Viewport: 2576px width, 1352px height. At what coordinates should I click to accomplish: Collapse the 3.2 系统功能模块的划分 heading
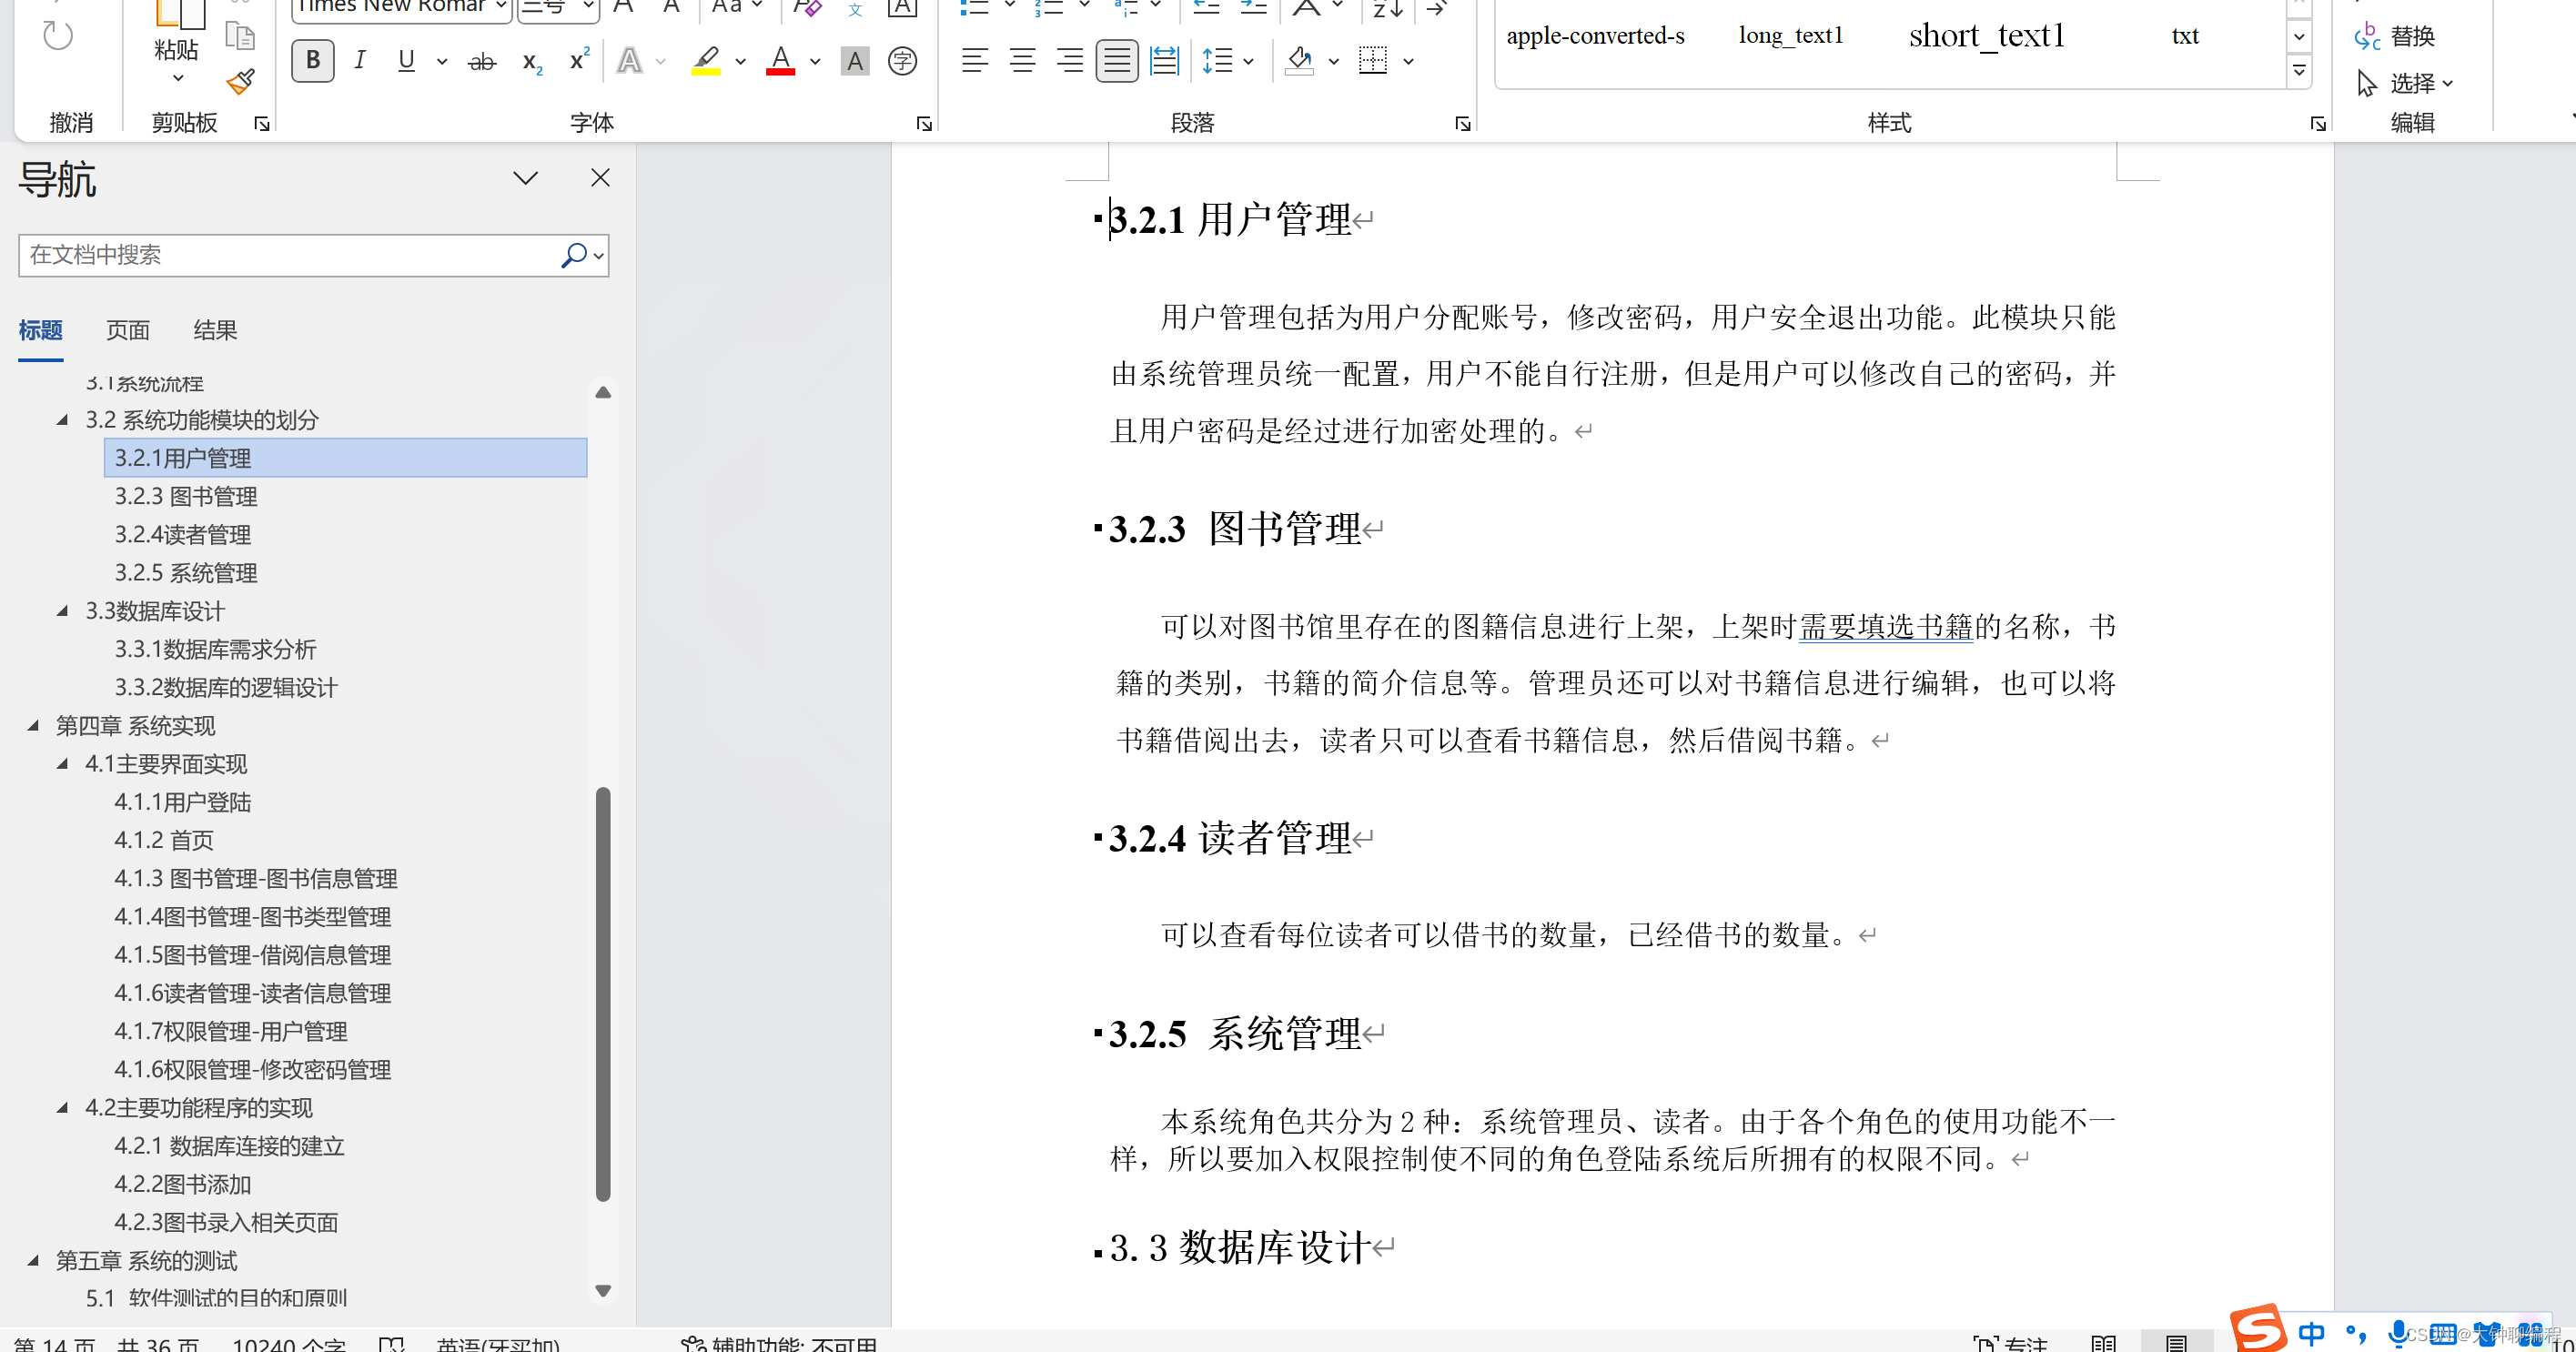pyautogui.click(x=62, y=420)
